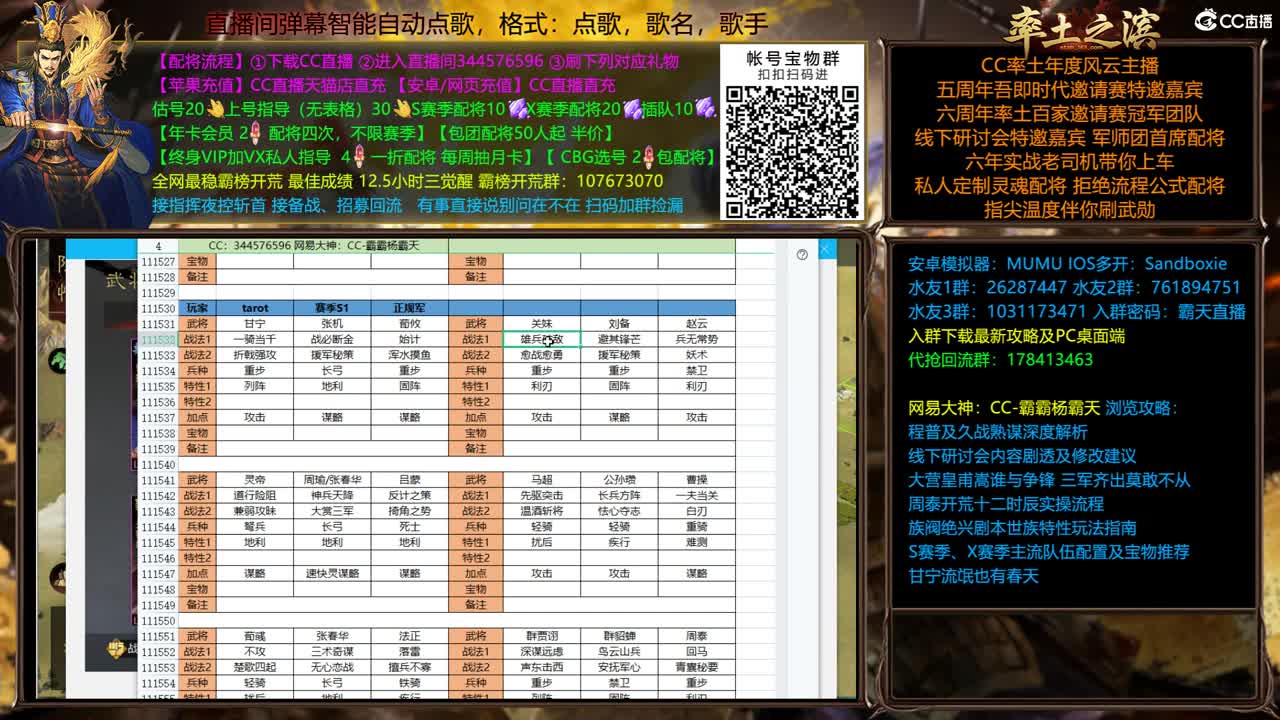Click the '白刃' cell
The width and height of the screenshot is (1280, 720).
tap(696, 511)
